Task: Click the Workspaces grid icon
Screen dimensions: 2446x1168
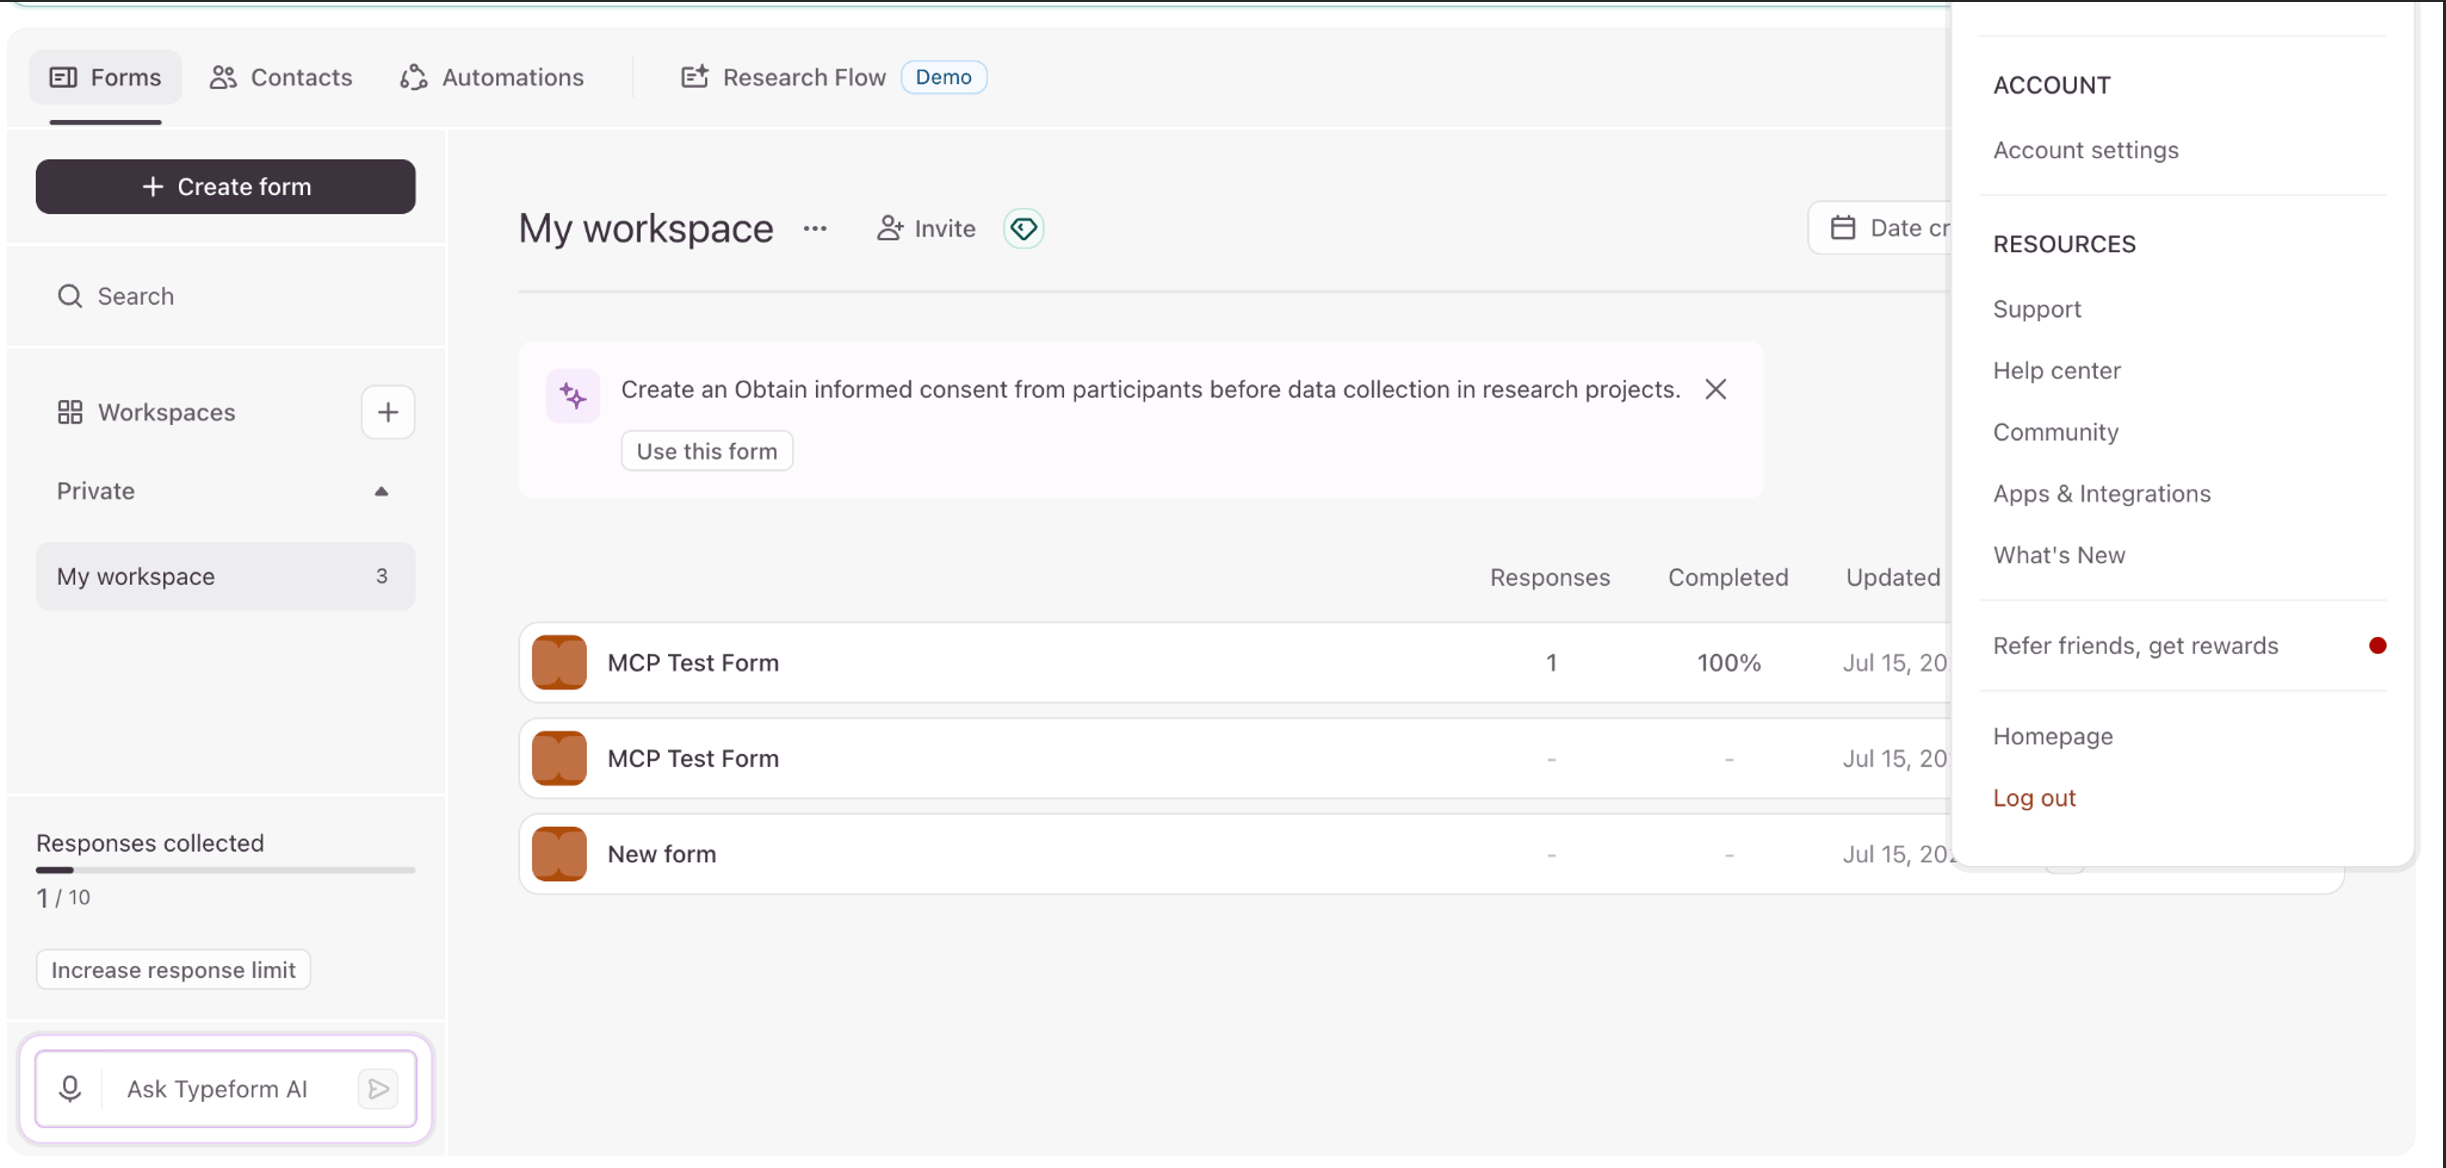Action: 70,412
